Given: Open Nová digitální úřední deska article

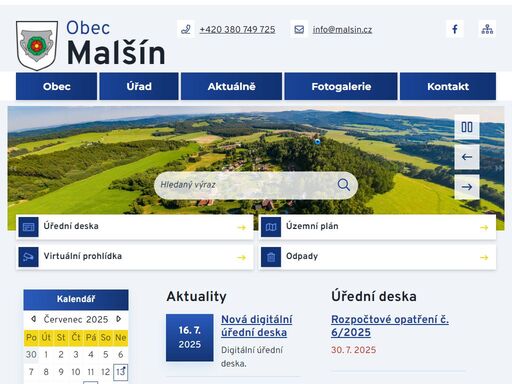Looking at the screenshot, I should pos(257,326).
